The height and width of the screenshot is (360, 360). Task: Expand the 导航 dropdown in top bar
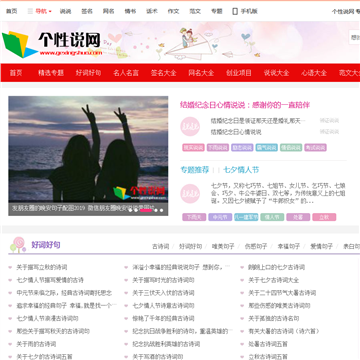(x=43, y=11)
